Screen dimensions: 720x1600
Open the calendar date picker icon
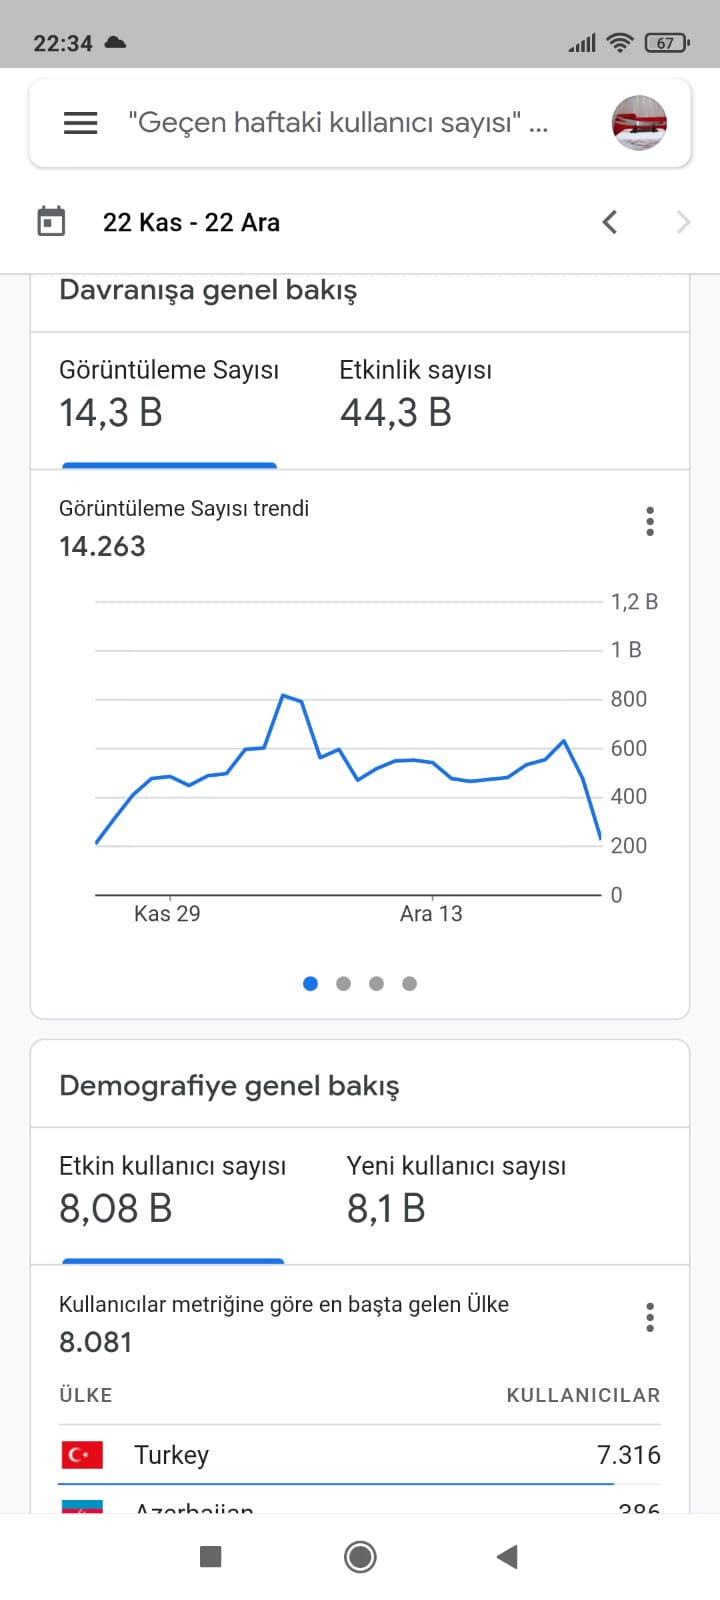click(x=51, y=221)
